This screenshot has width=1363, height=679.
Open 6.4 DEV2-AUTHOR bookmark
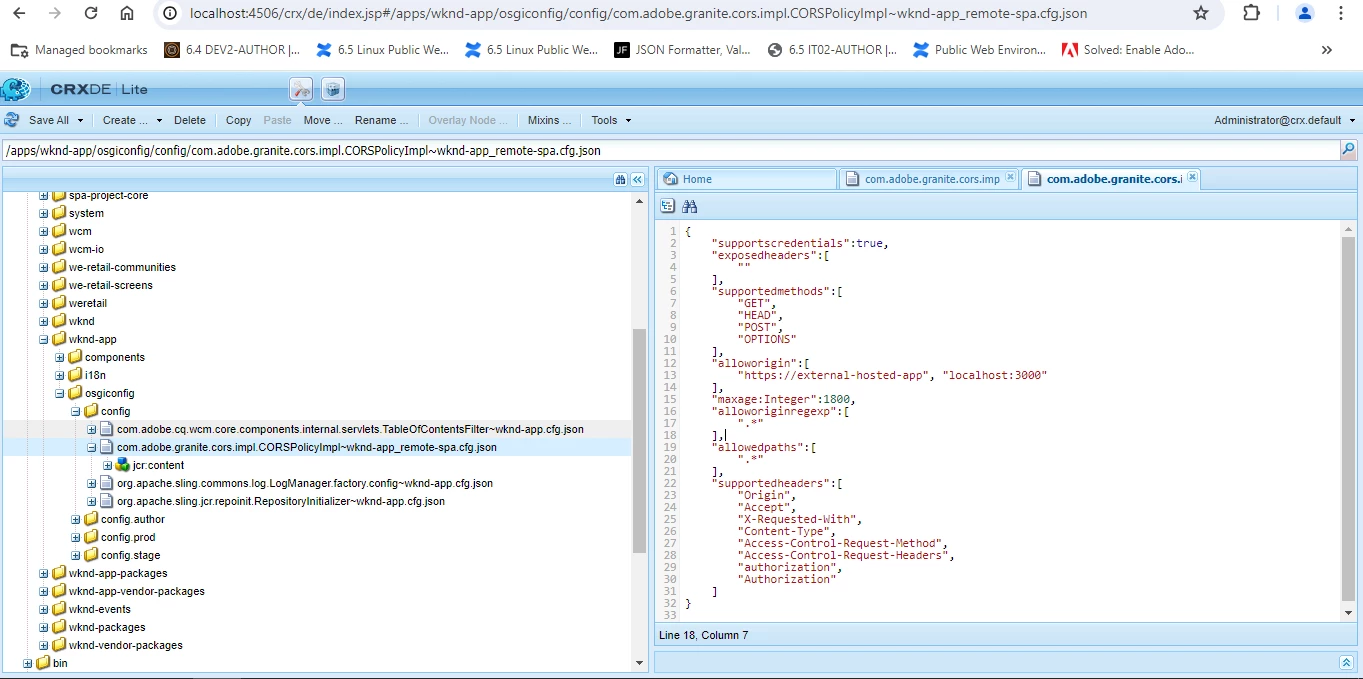pyautogui.click(x=232, y=49)
